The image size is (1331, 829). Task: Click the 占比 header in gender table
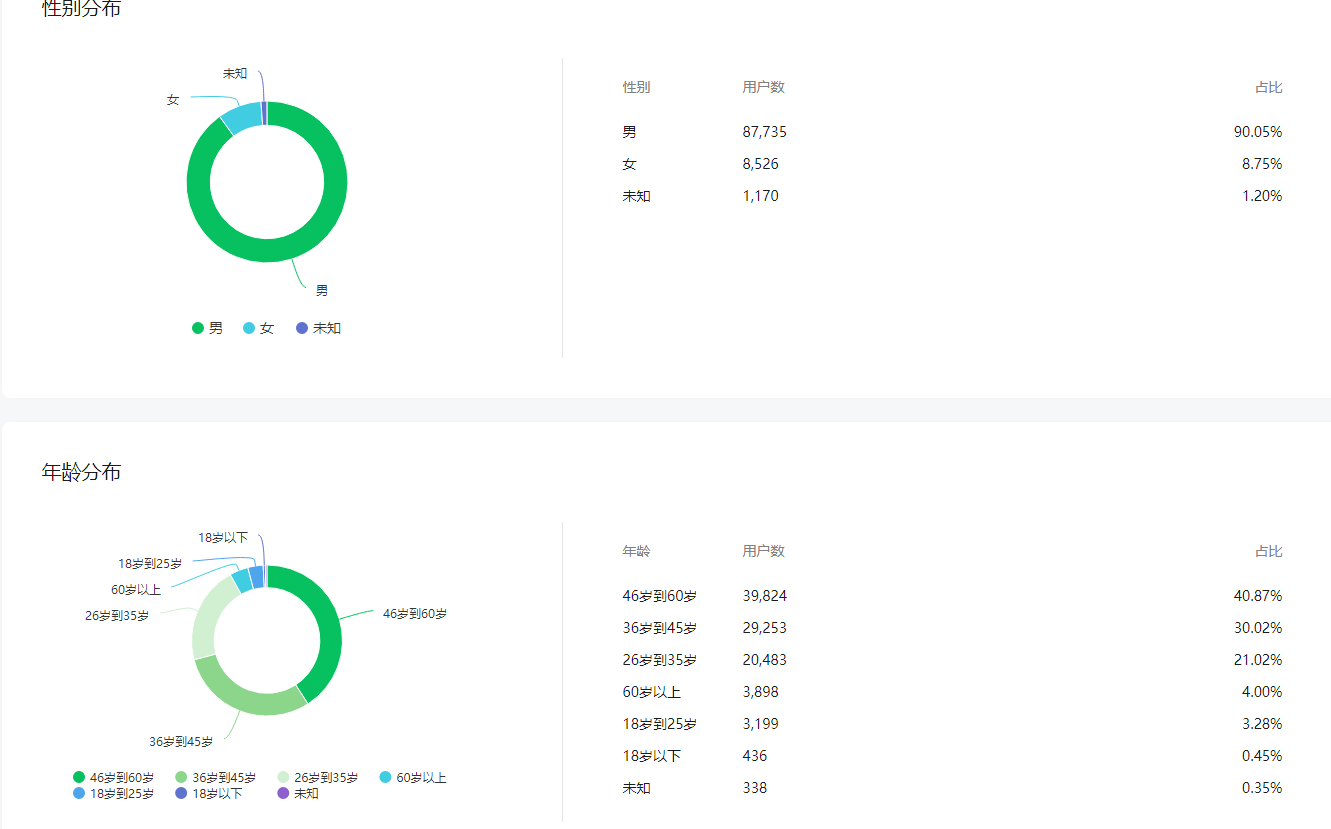1268,87
